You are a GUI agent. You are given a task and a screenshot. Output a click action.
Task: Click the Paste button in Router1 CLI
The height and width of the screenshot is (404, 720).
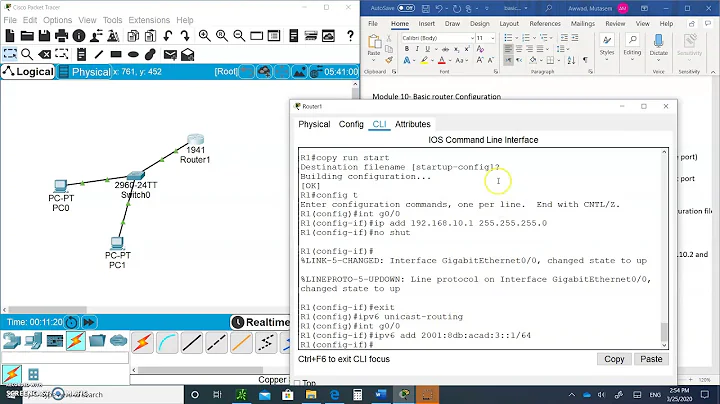(x=651, y=359)
